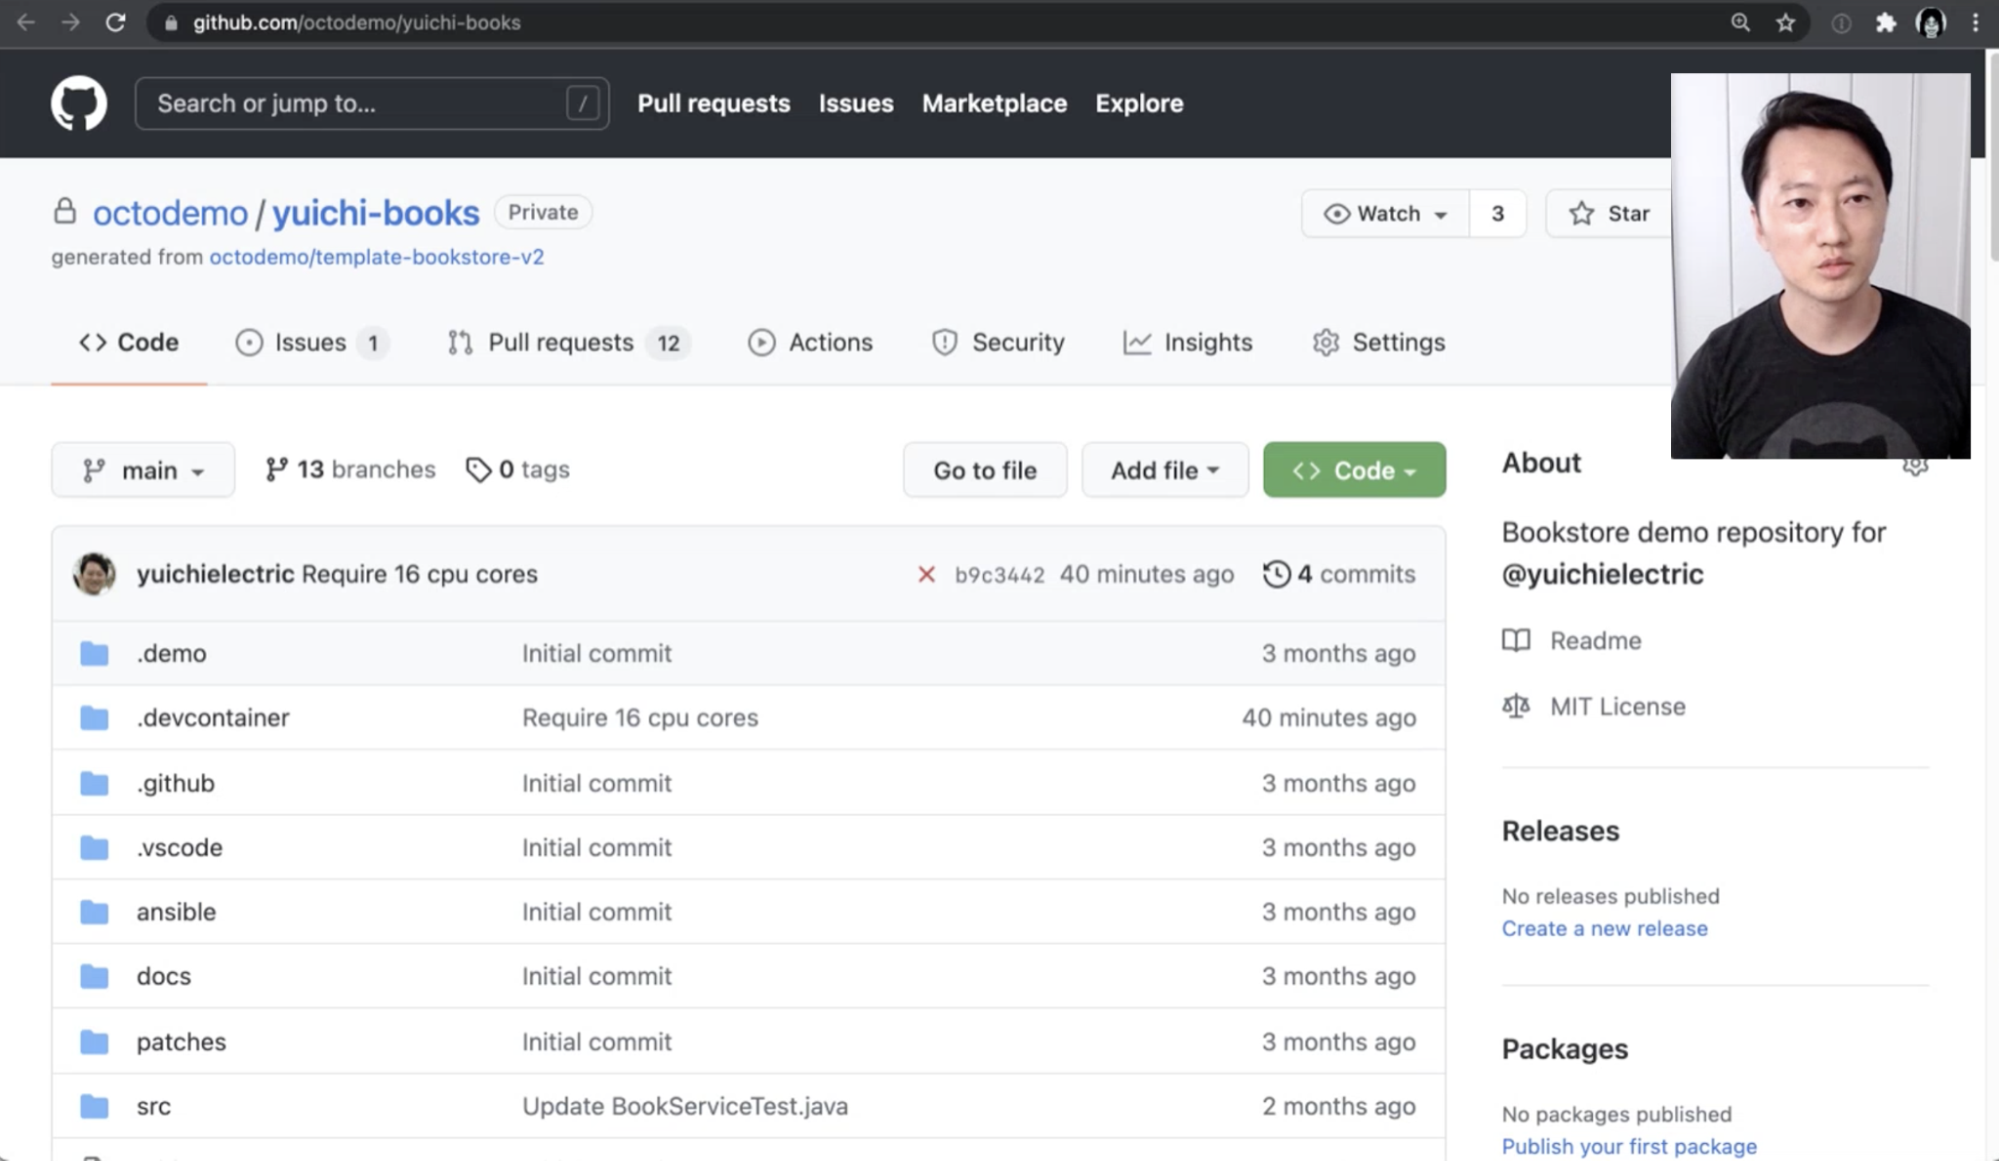Open the 13 branches link

click(x=350, y=469)
